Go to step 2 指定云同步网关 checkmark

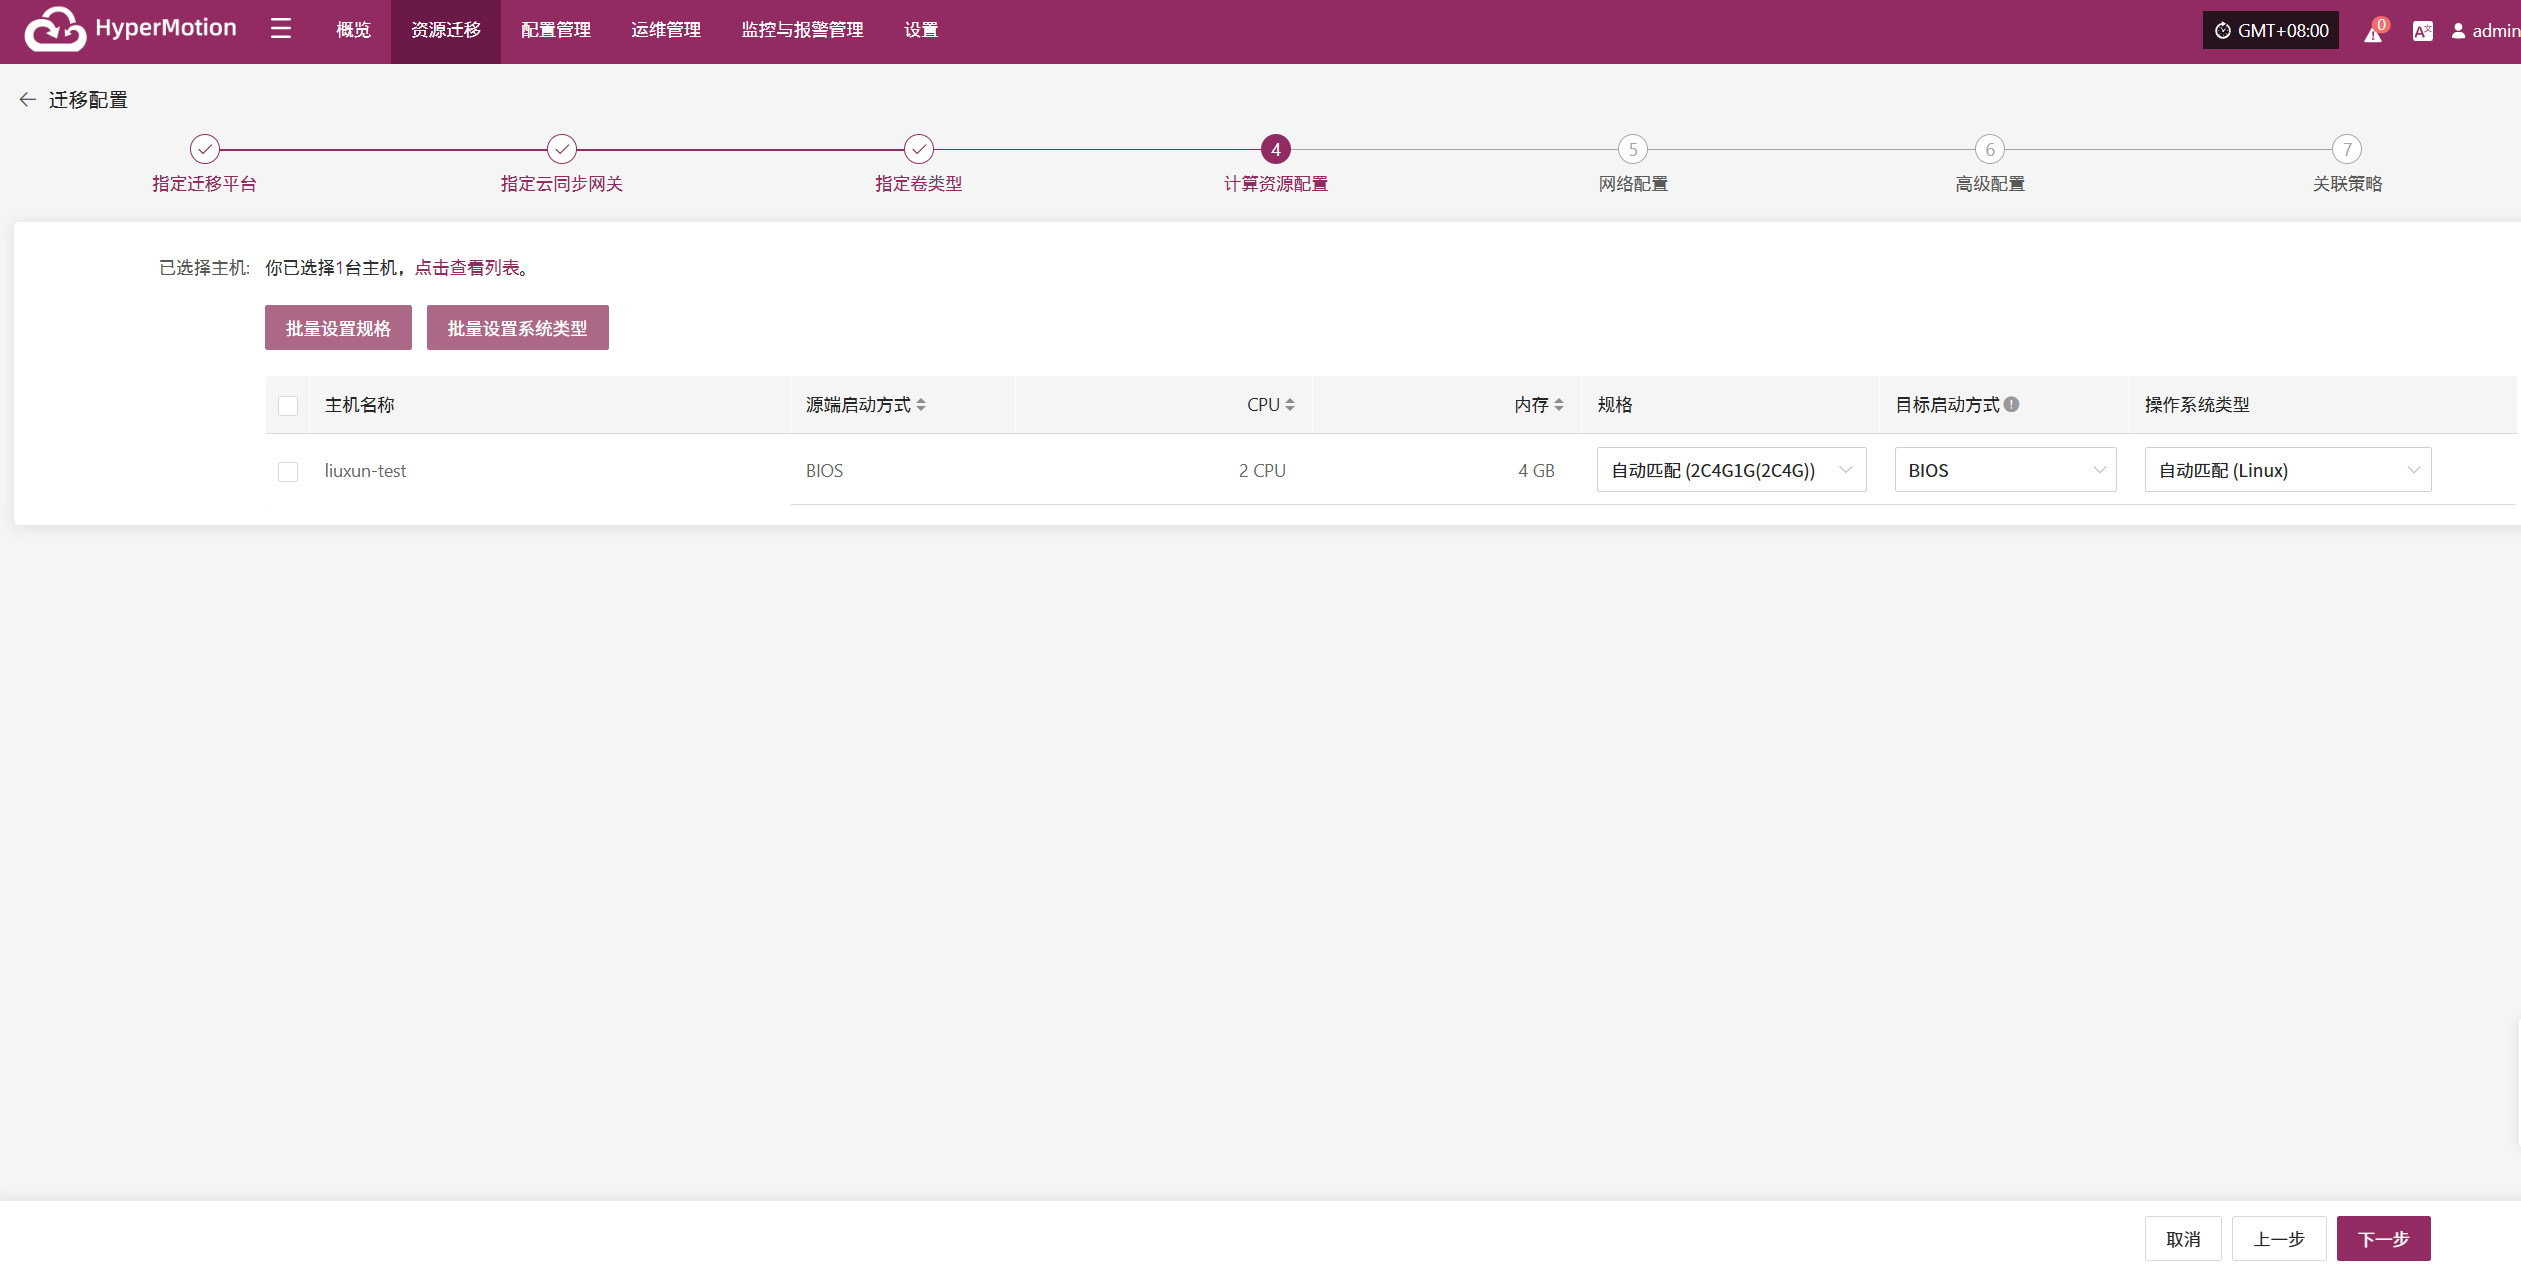coord(562,149)
